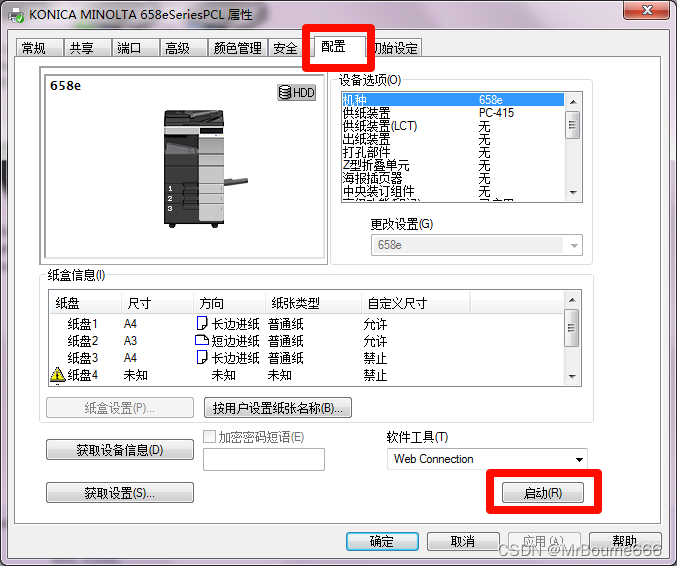Close the properties dialog with X
Viewport: 677px width, 566px height.
coord(647,10)
